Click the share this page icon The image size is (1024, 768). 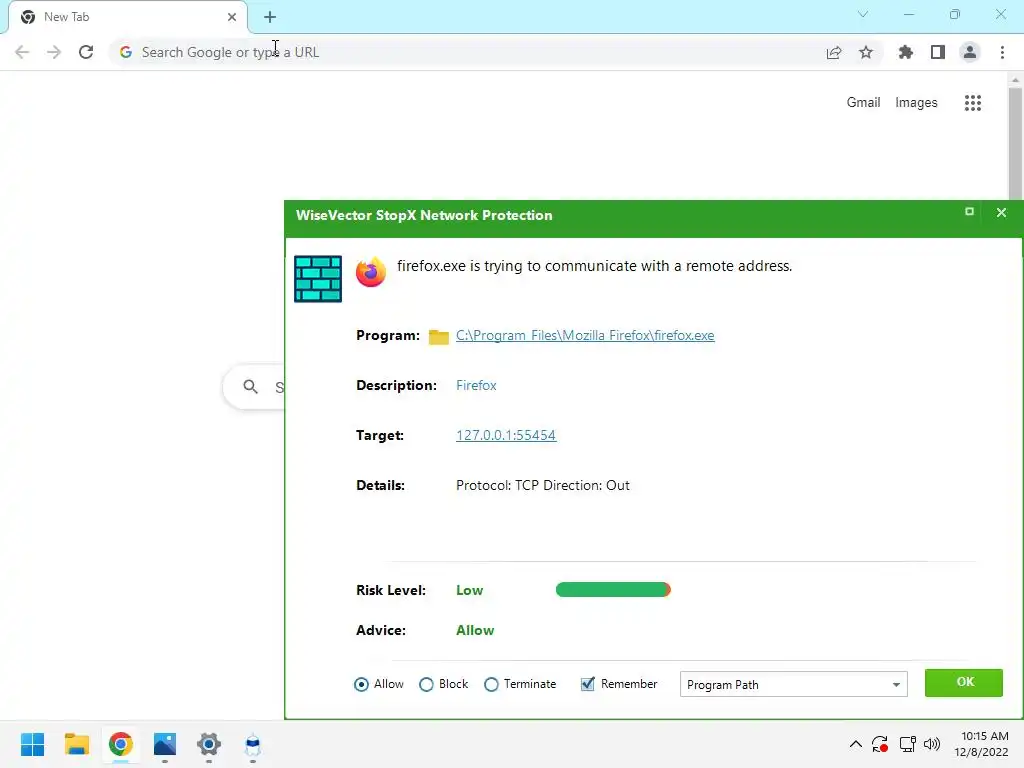point(834,52)
